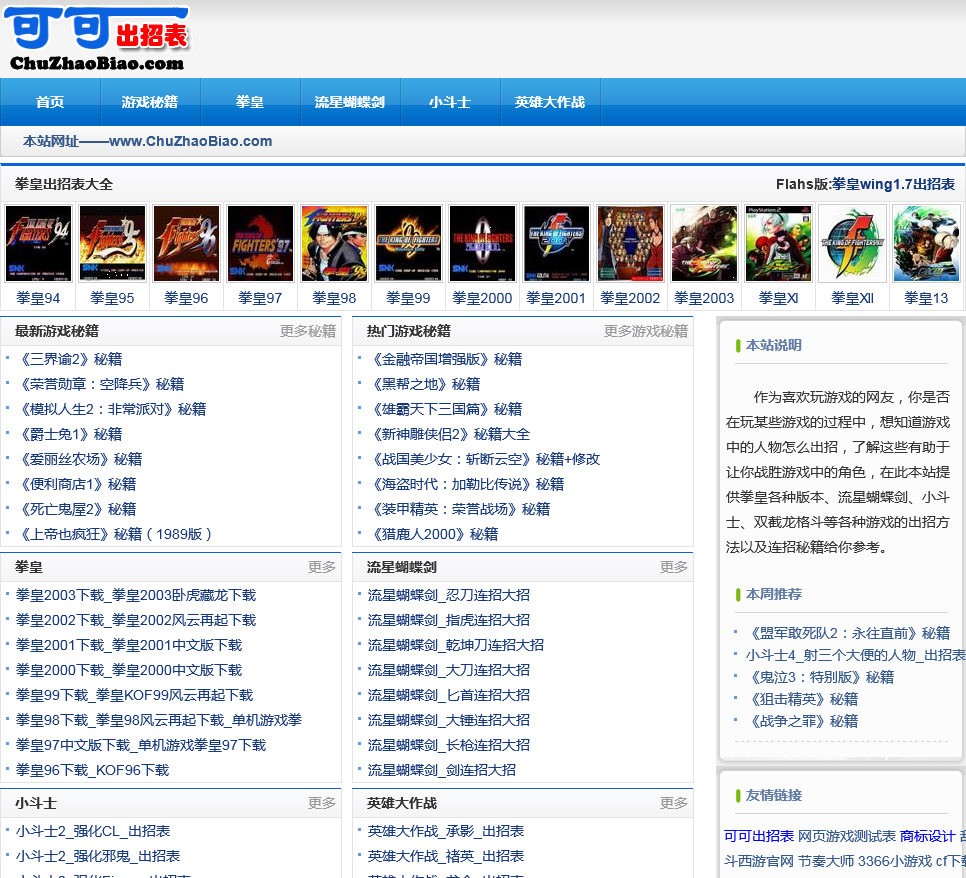
Task: Open 拳皇2003下载_拳皇2003卧虎藏龙下载 link
Action: pyautogui.click(x=136, y=595)
